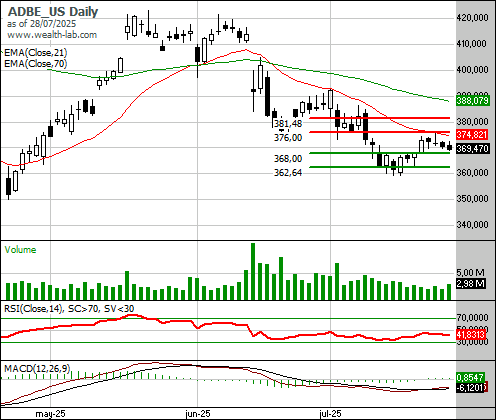
Task: Click the 380,000 price axis label
Action: 472,122
